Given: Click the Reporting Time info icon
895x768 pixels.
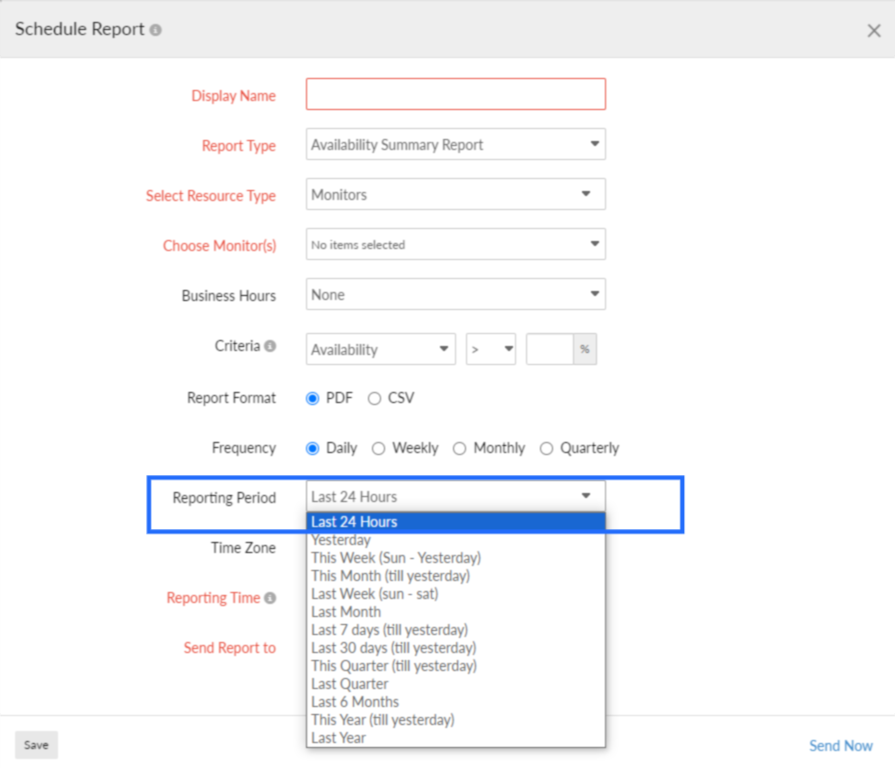Looking at the screenshot, I should coord(270,598).
